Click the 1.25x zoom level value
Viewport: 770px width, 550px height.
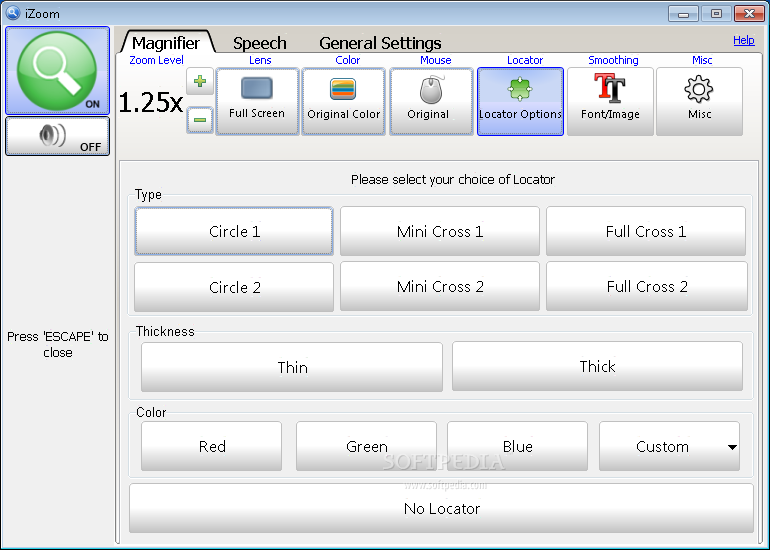(151, 102)
